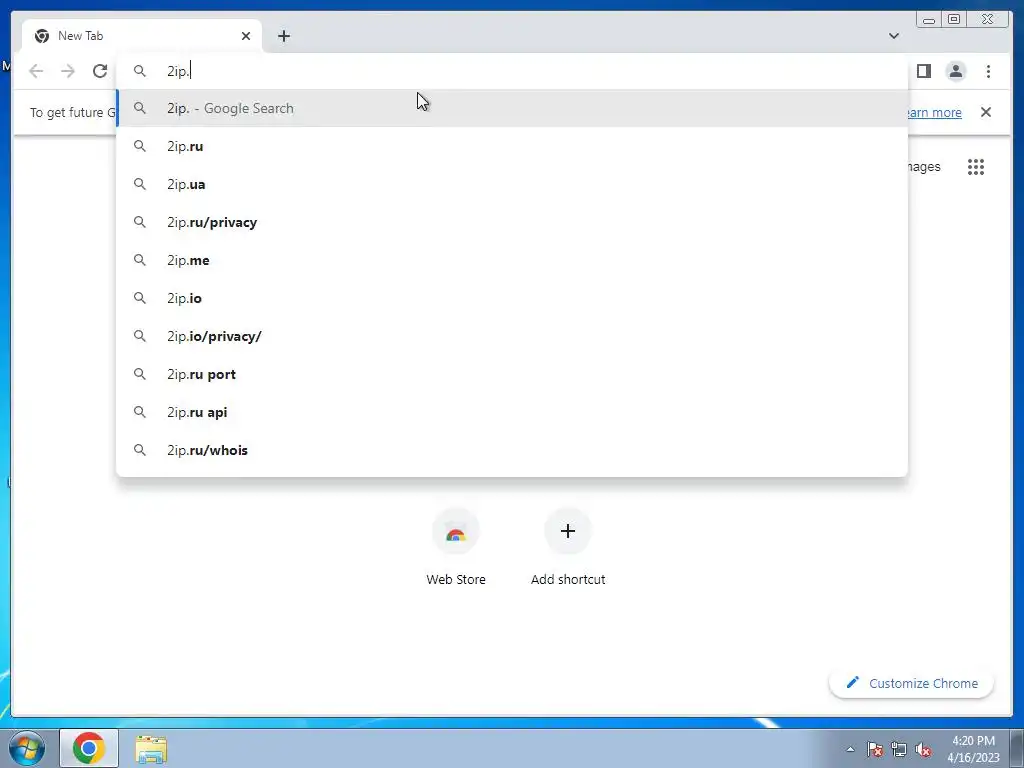Click magnifier icon in address bar
The height and width of the screenshot is (768, 1024).
coord(140,71)
